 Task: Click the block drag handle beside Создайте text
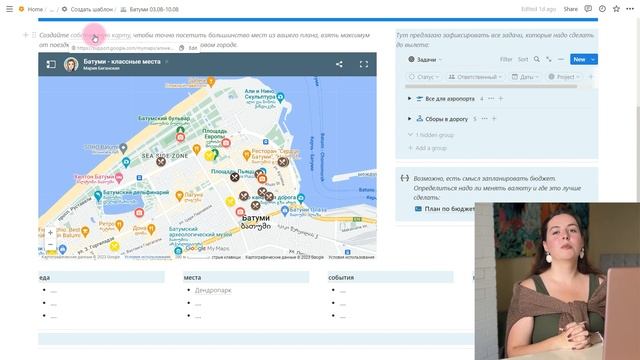tap(34, 35)
